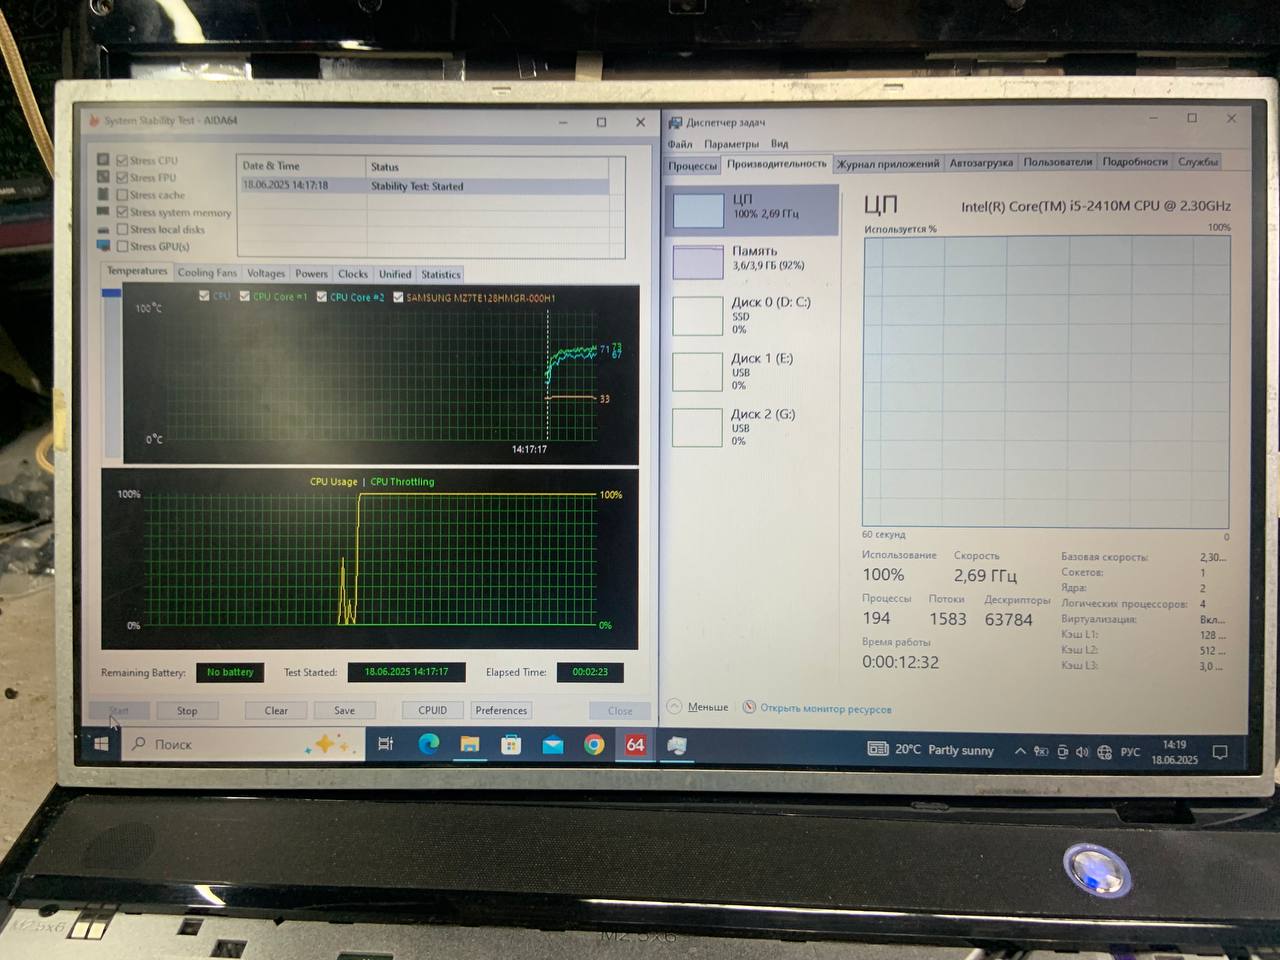Toggle the Stress GPU(s) checkbox
Viewport: 1280px width, 960px height.
tap(122, 246)
